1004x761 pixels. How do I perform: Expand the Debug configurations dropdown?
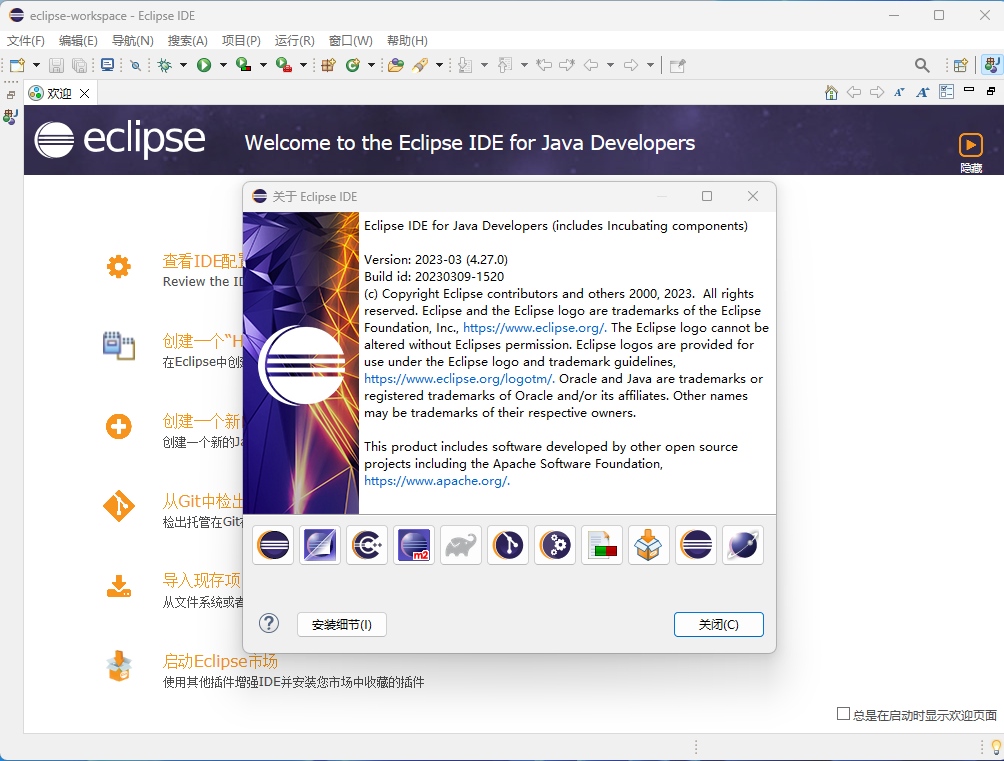[x=183, y=65]
